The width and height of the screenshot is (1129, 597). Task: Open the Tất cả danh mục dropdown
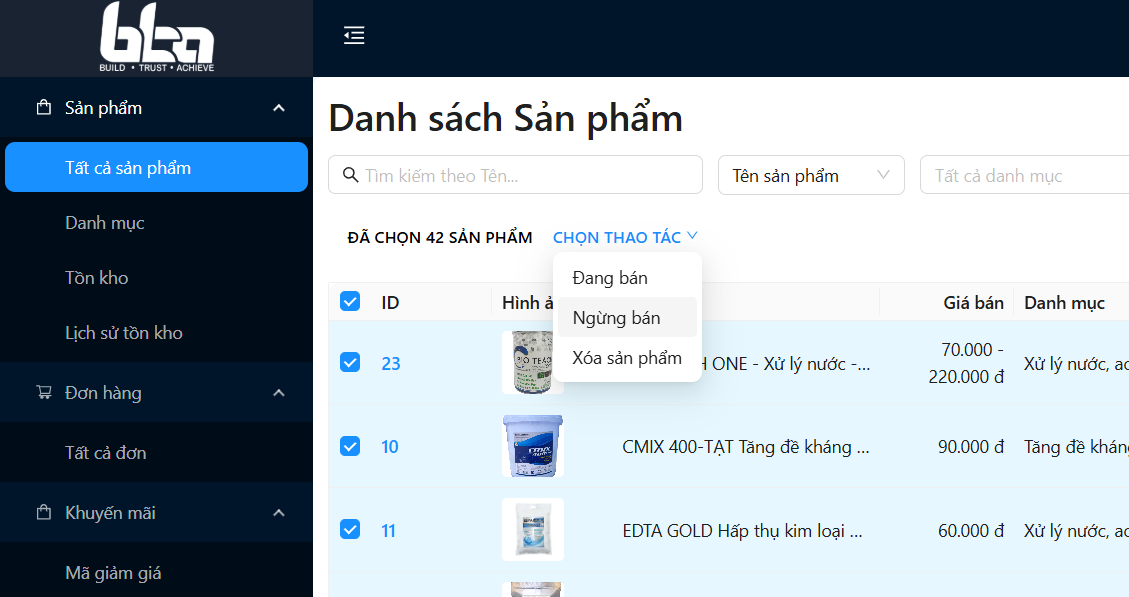click(1025, 175)
